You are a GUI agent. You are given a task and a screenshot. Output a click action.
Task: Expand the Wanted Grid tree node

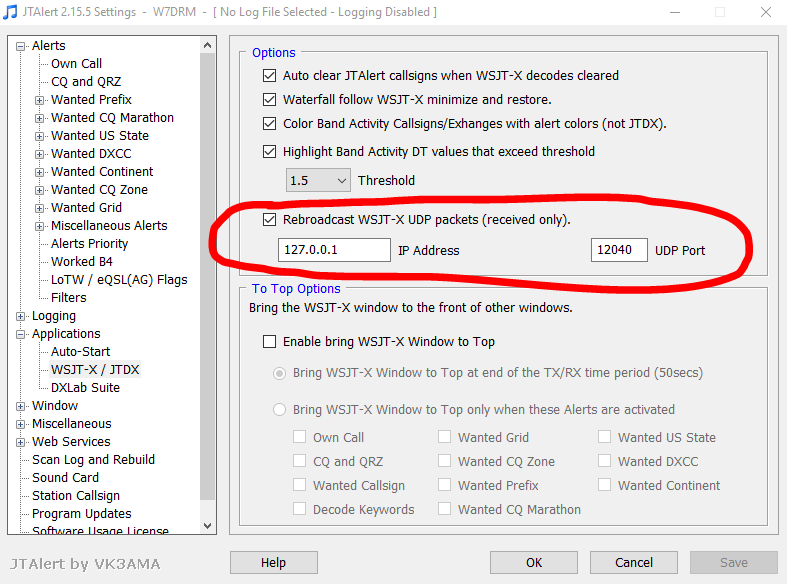(x=39, y=208)
